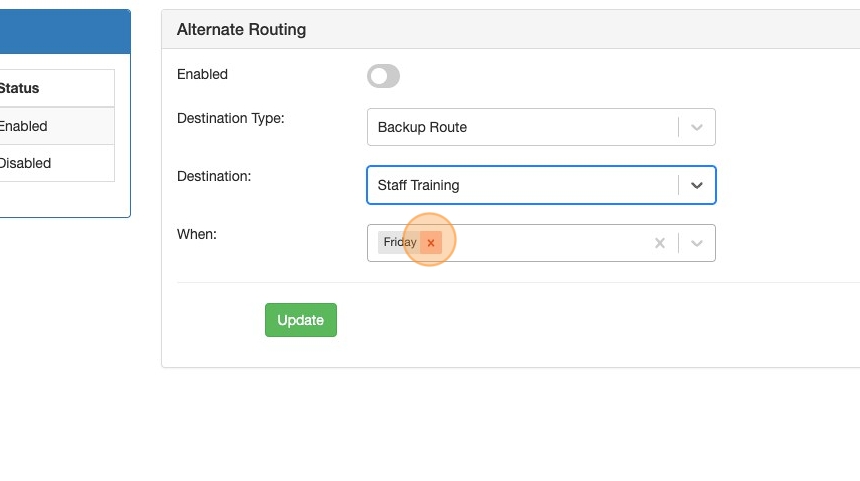Click the Destination Type label
The image size is (860, 481).
230,118
